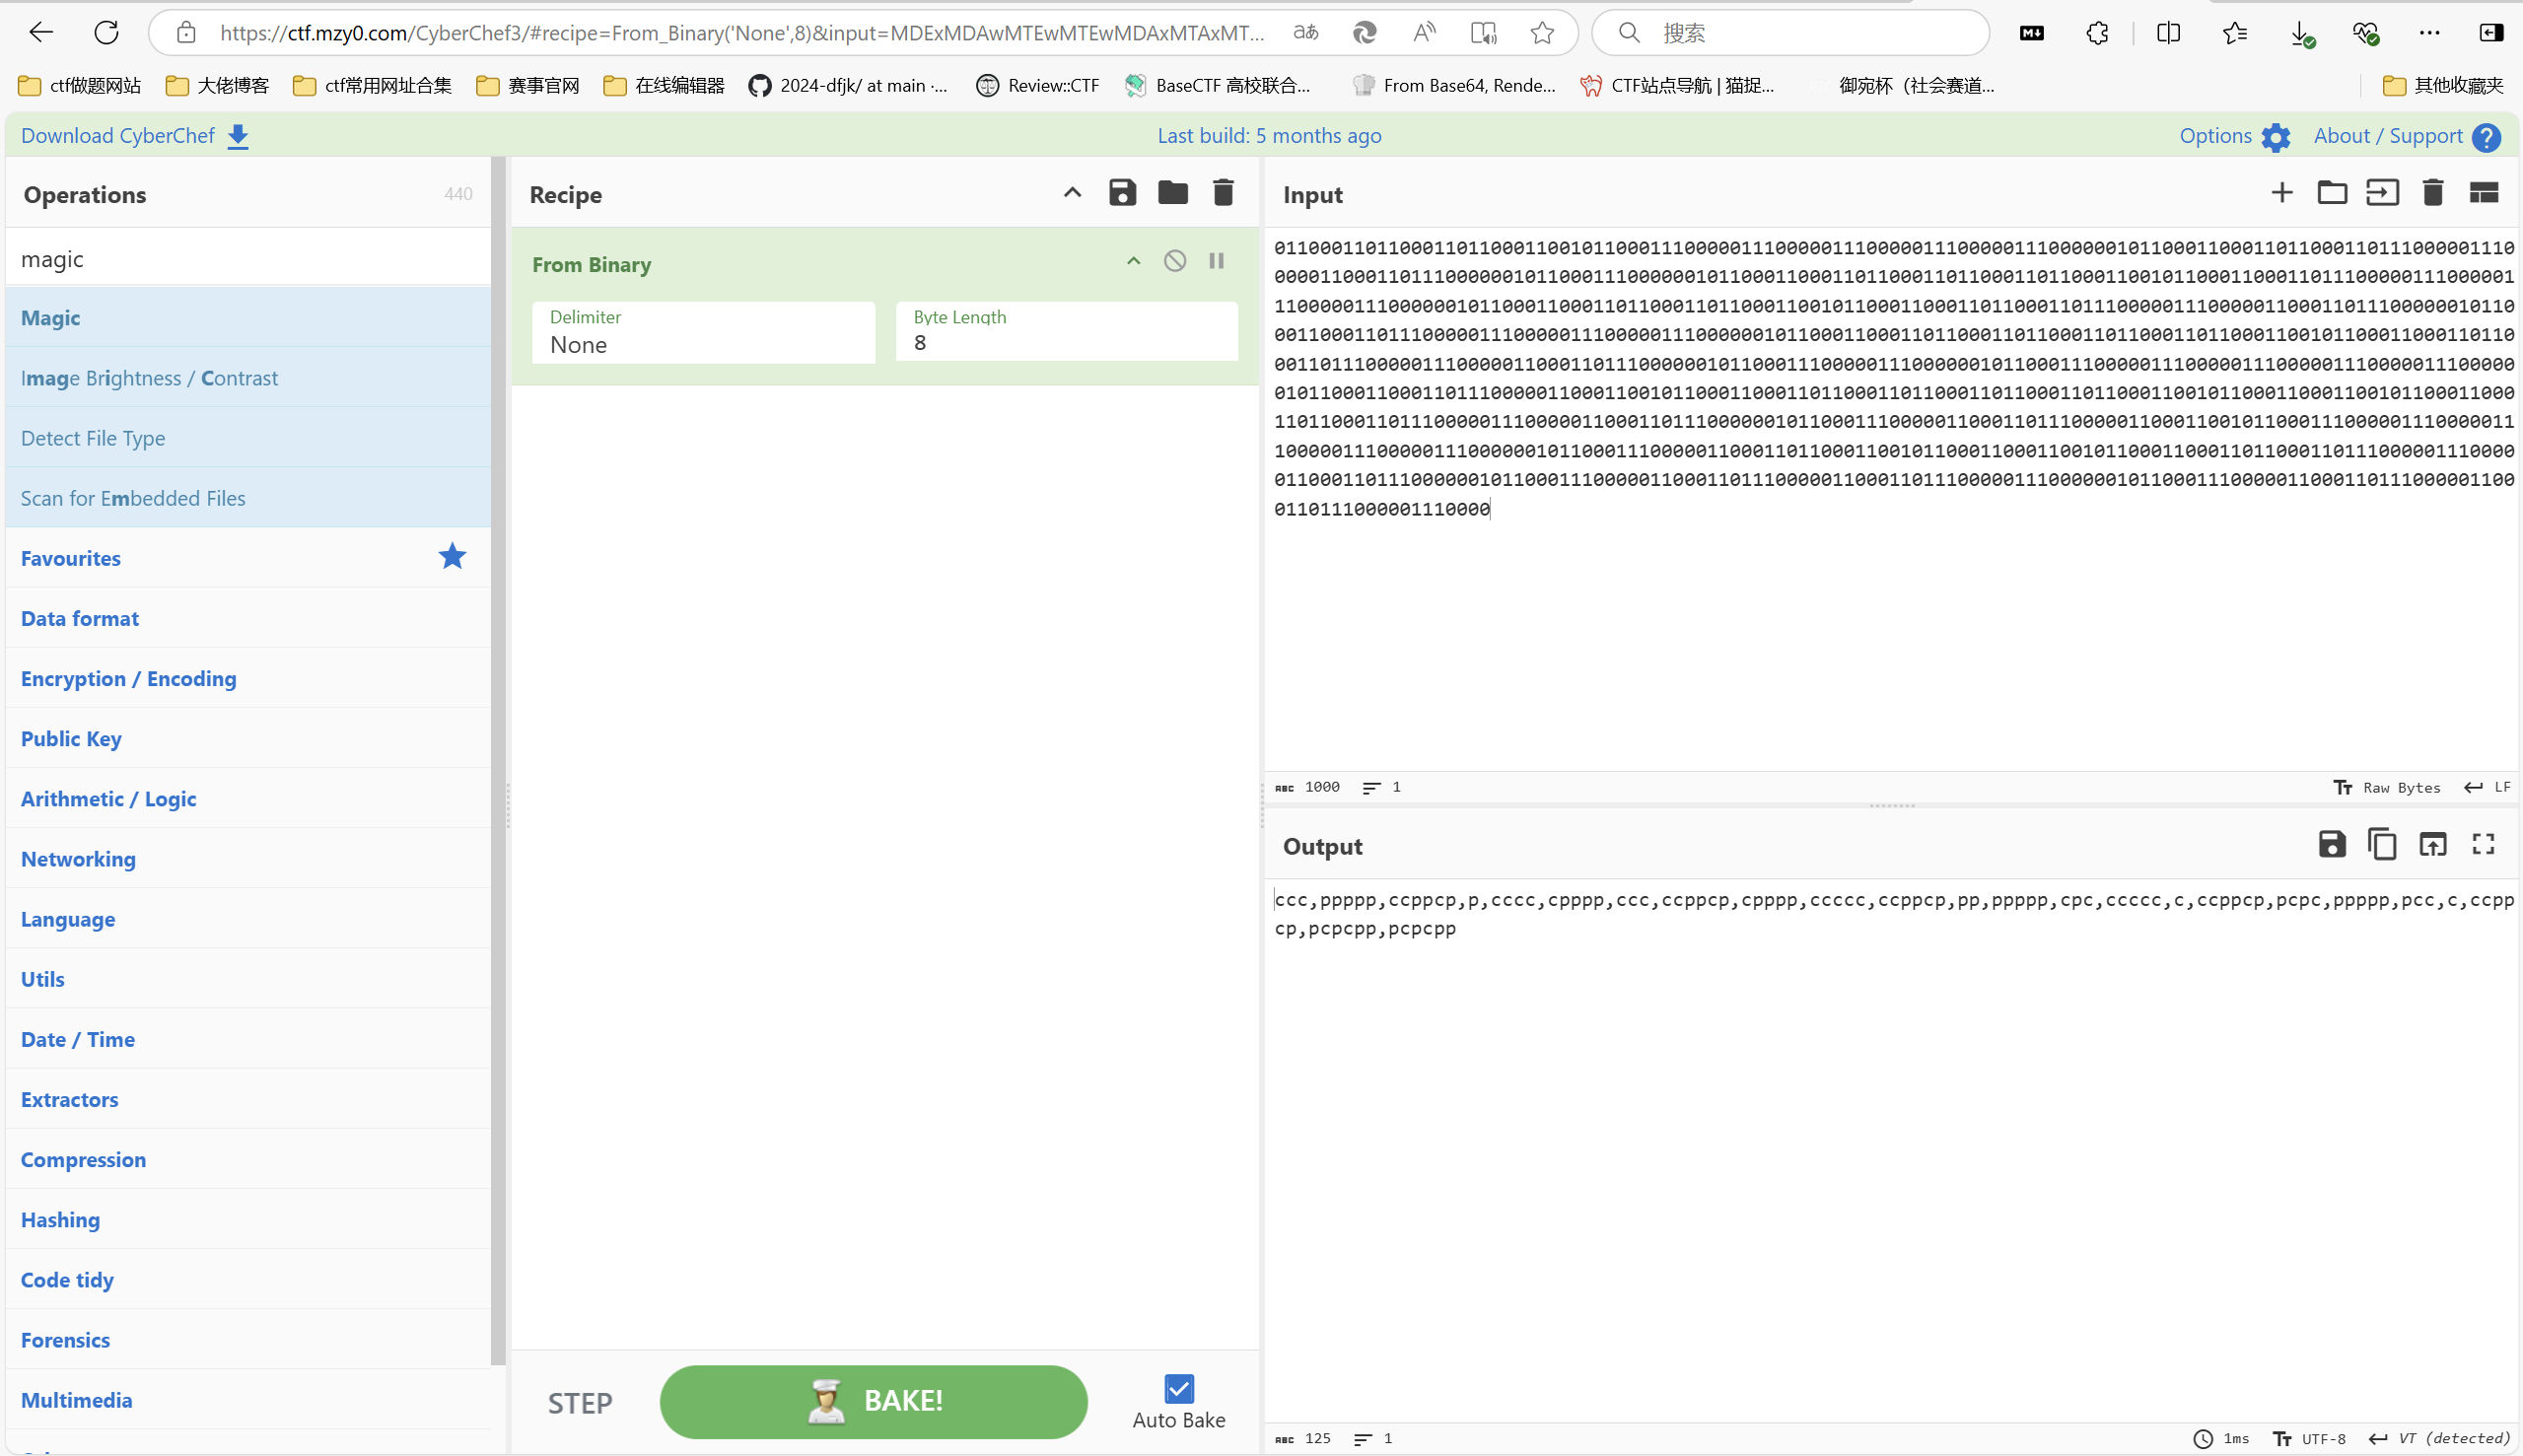
Task: Reset pane layout in Input header
Action: 2484,193
